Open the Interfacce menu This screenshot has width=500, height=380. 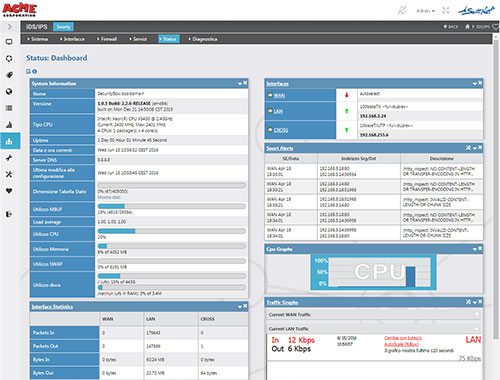(x=72, y=39)
